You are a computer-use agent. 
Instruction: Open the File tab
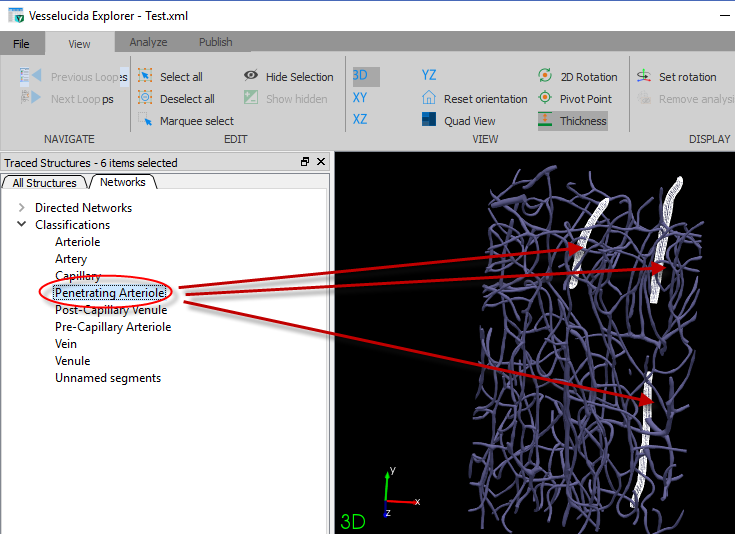pos(22,44)
